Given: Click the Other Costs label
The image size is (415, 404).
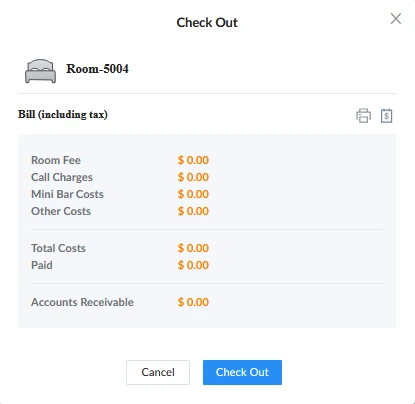Looking at the screenshot, I should click(61, 211).
